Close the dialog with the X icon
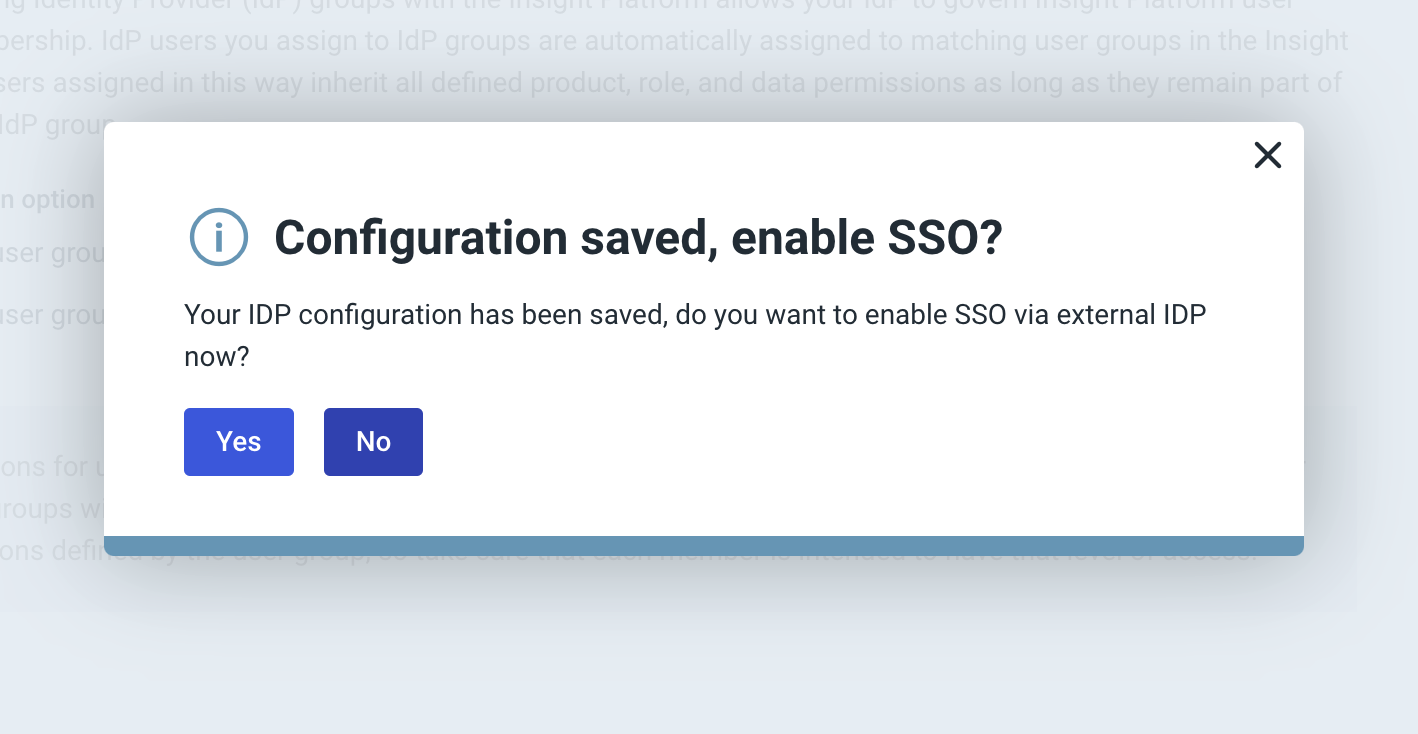Viewport: 1418px width, 734px height. (x=1267, y=155)
